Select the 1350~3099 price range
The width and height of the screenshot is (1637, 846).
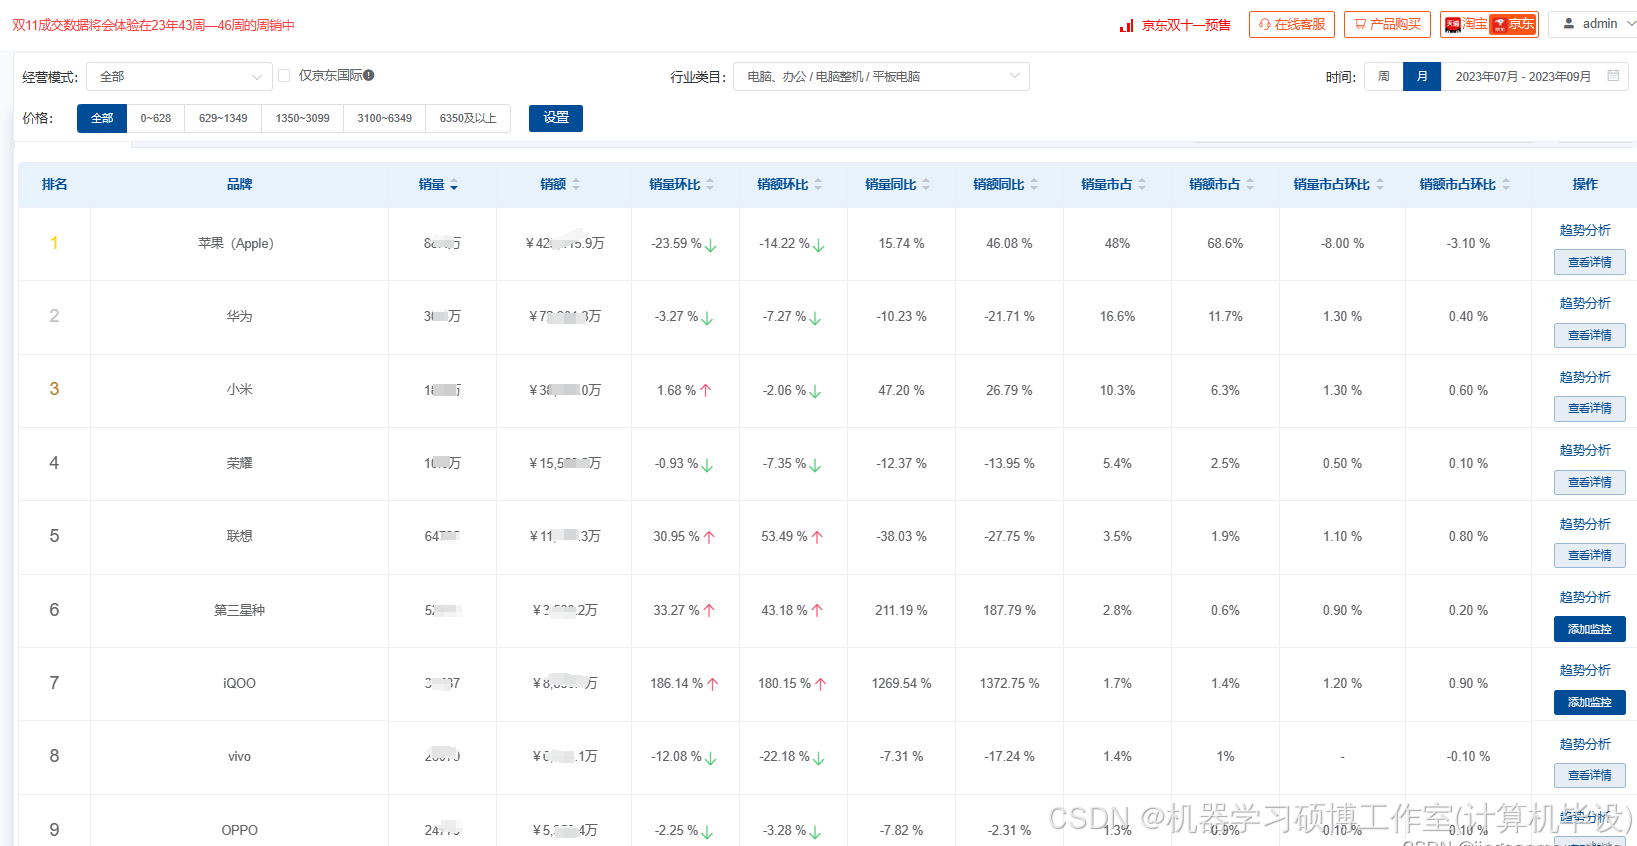(x=303, y=118)
